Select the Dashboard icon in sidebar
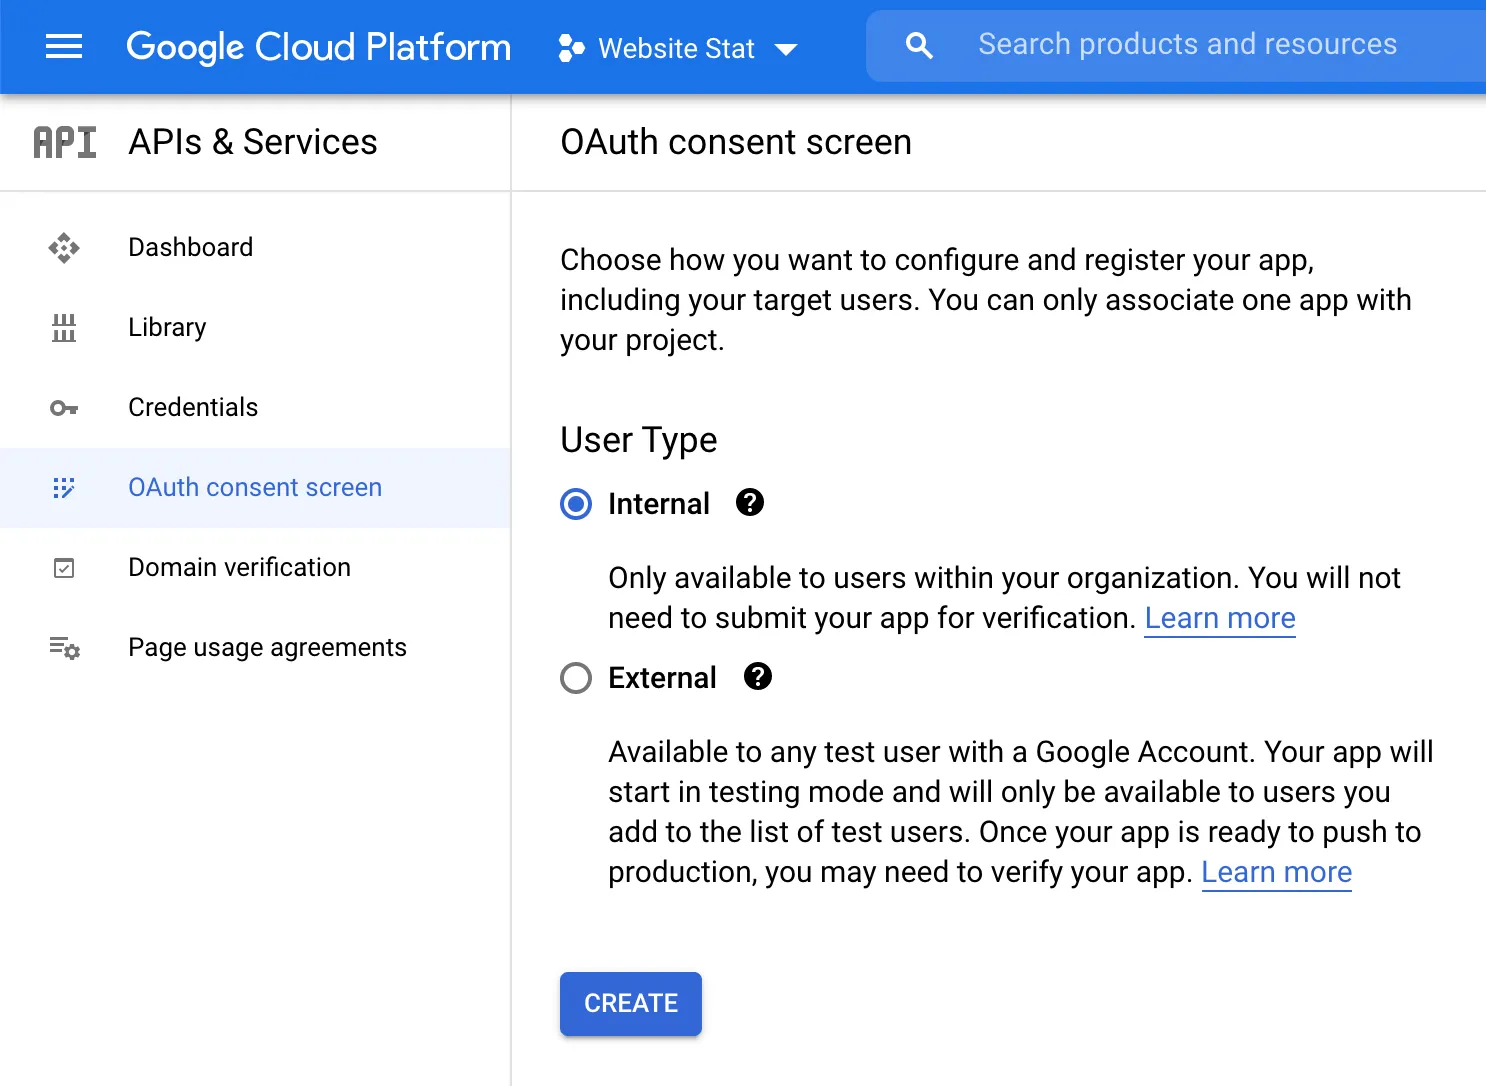This screenshot has width=1486, height=1086. click(63, 247)
